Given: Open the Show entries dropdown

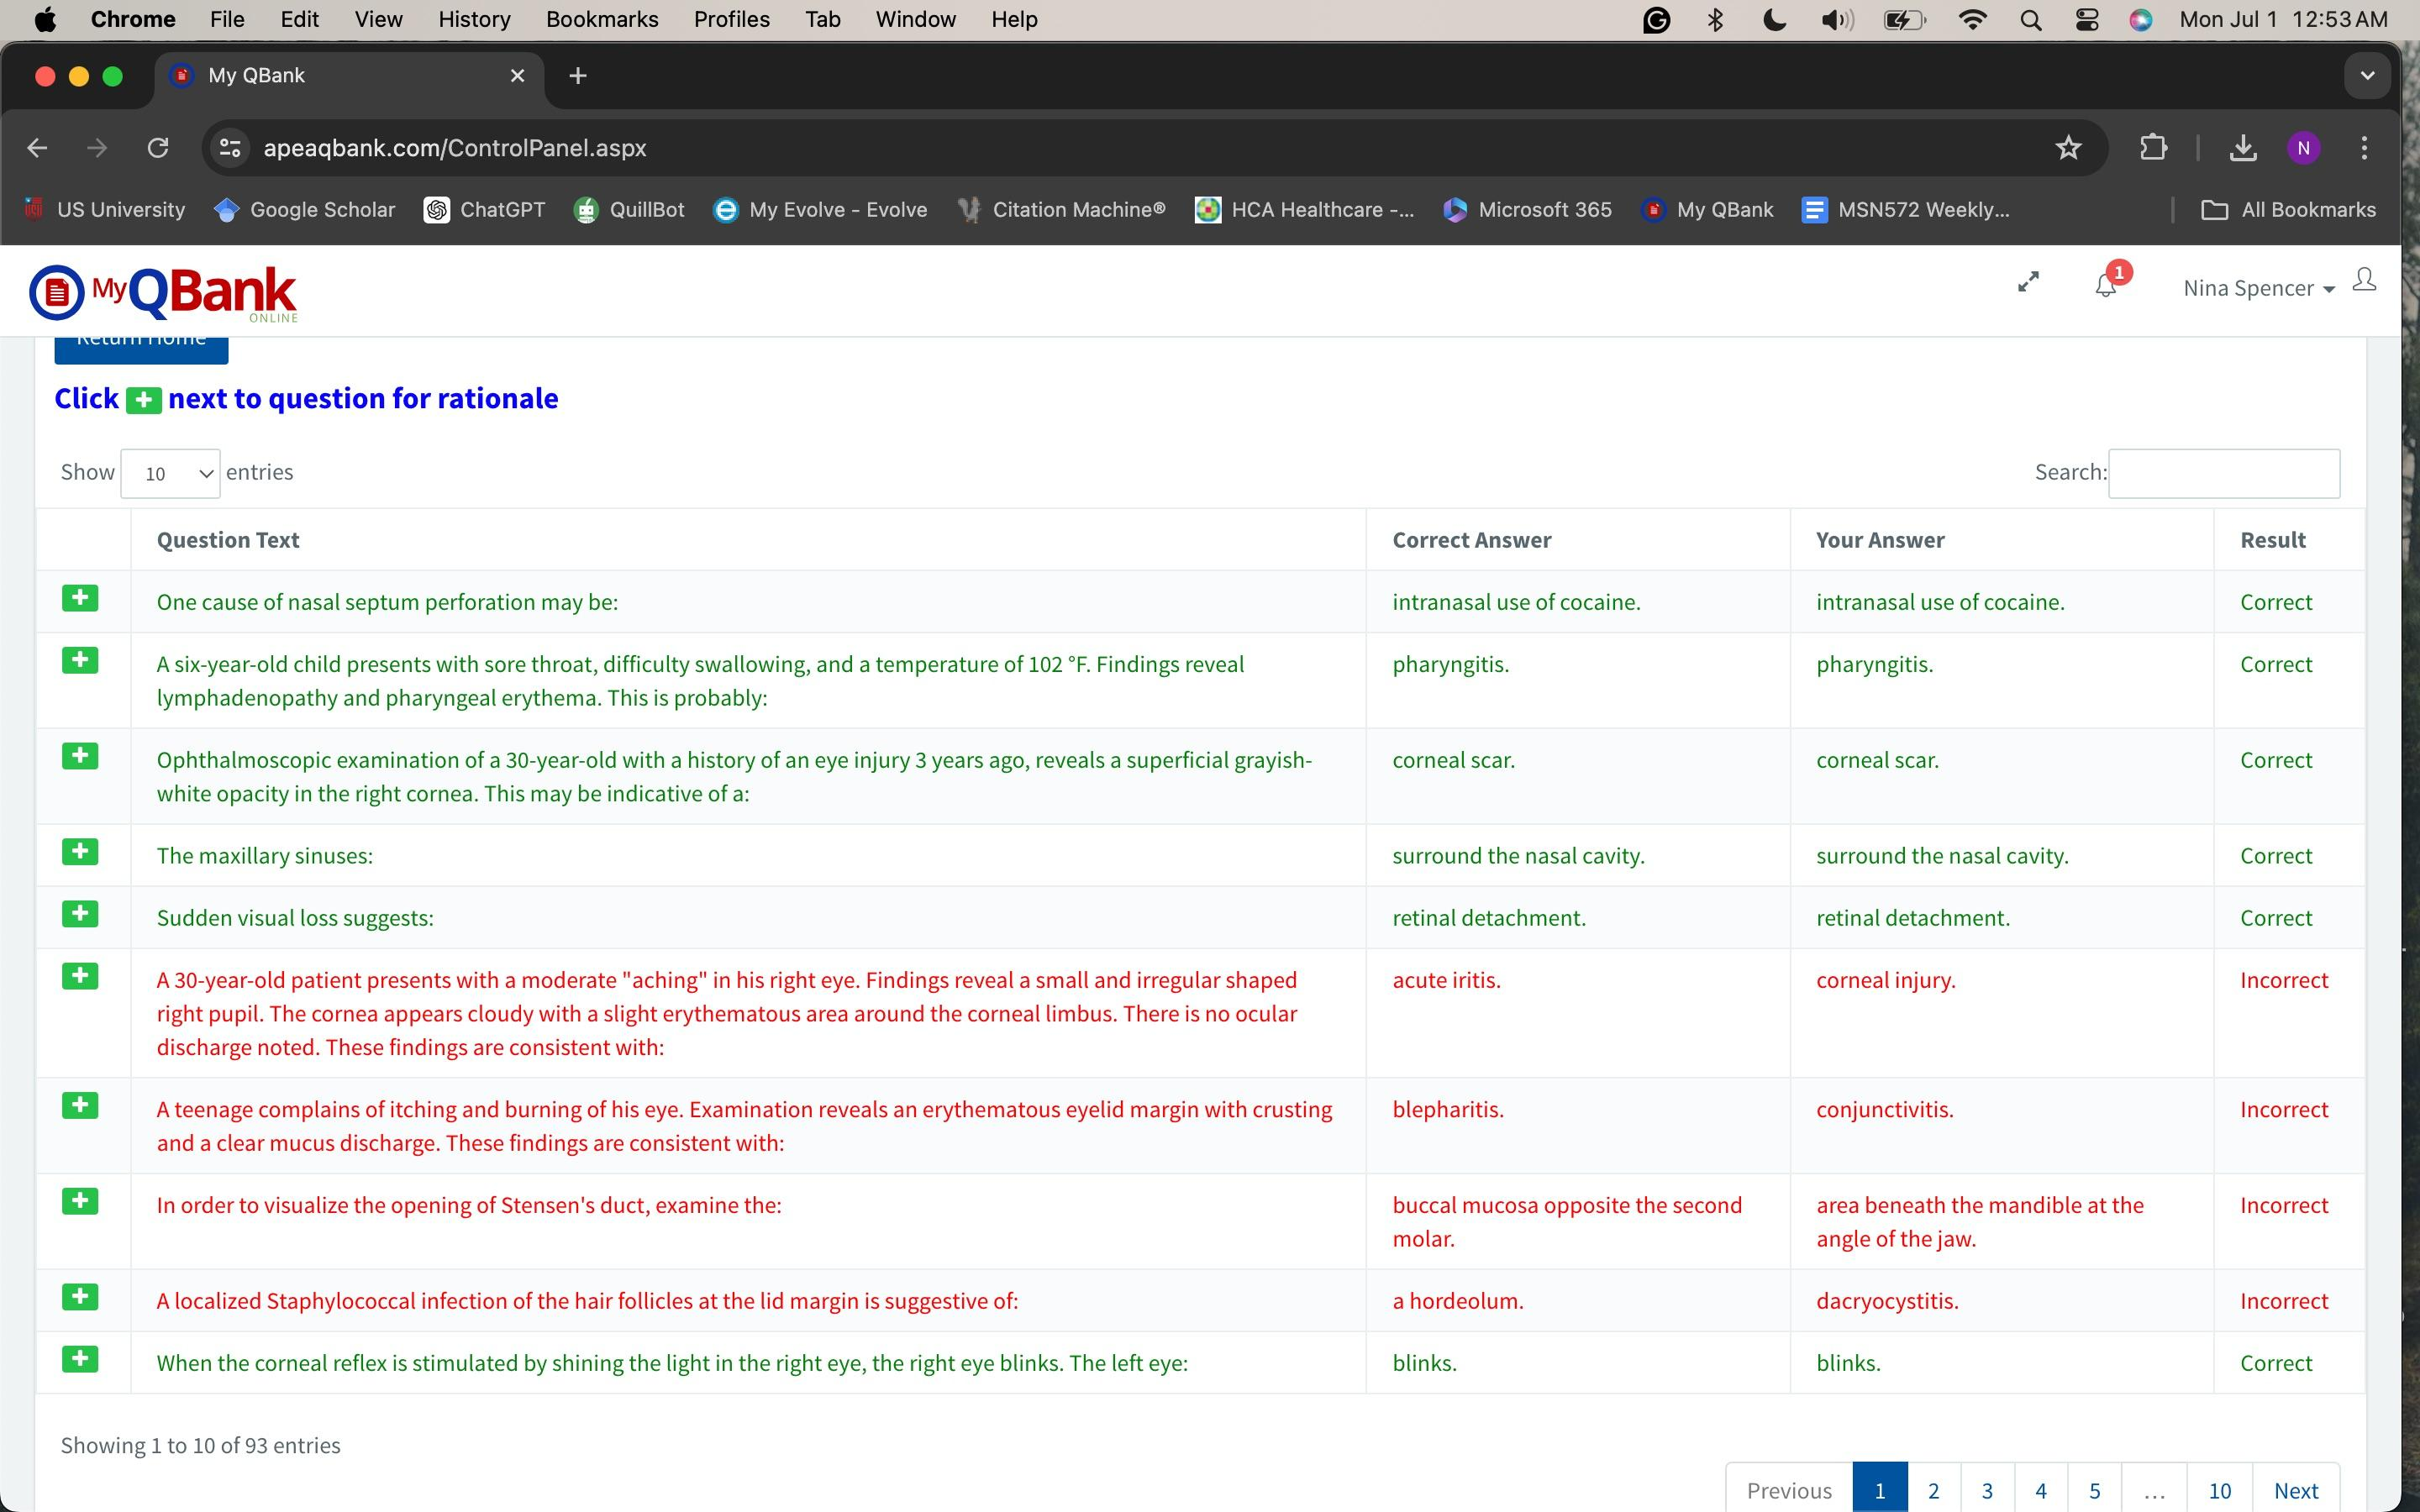Looking at the screenshot, I should click(170, 473).
